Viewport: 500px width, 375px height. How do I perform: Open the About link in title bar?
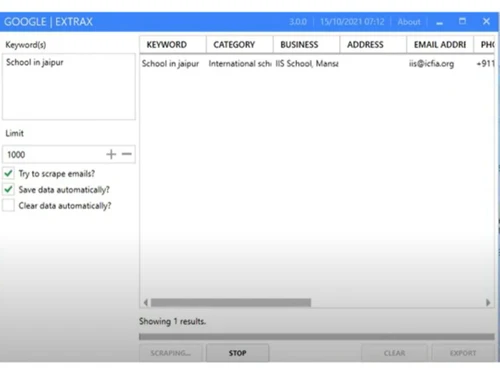[409, 22]
